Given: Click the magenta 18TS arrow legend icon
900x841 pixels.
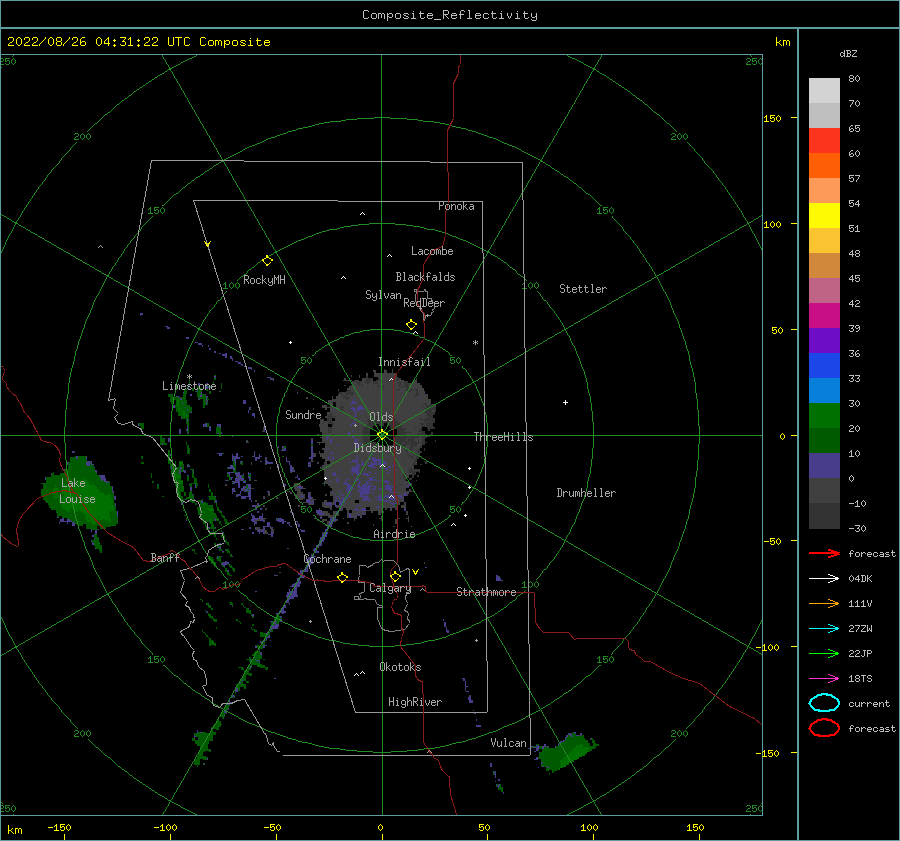Looking at the screenshot, I should click(x=824, y=679).
